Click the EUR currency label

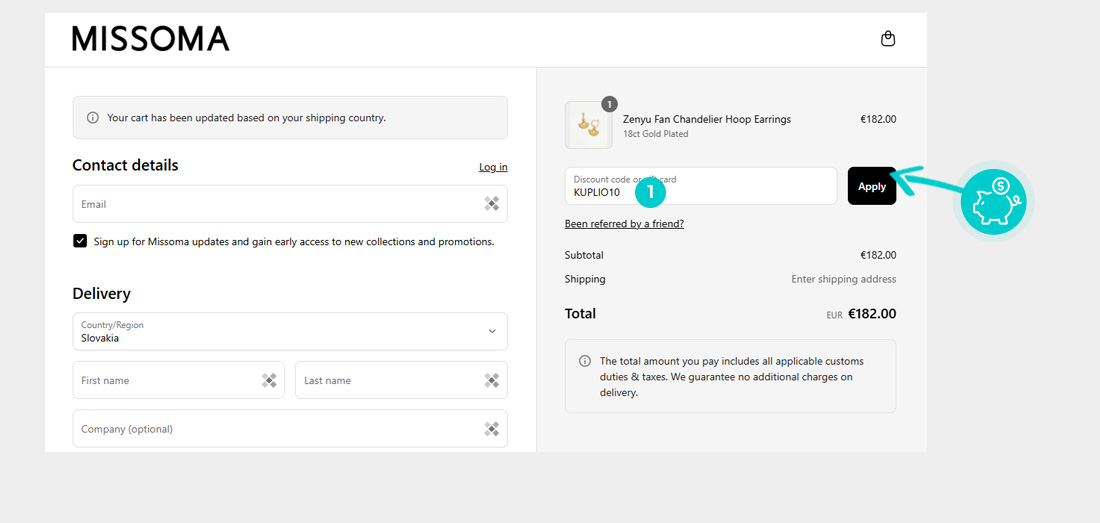click(x=834, y=315)
